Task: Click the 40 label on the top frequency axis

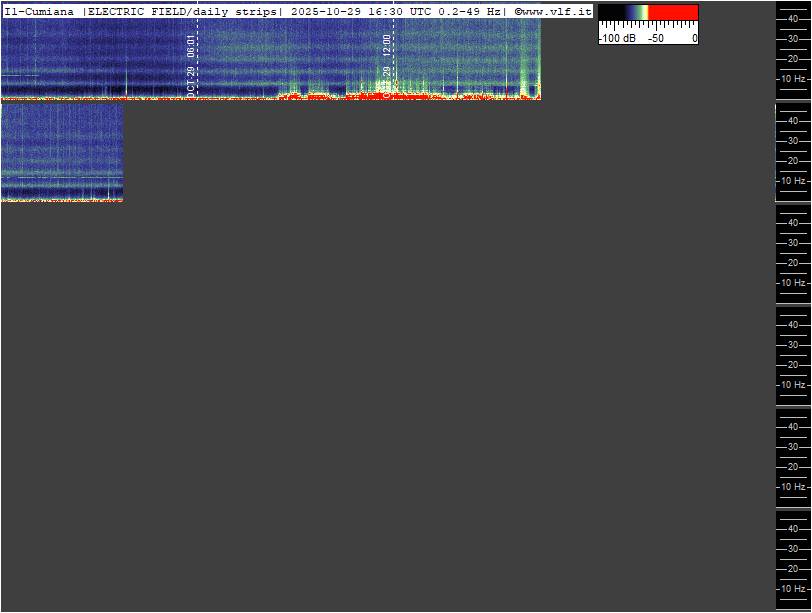Action: tap(793, 18)
